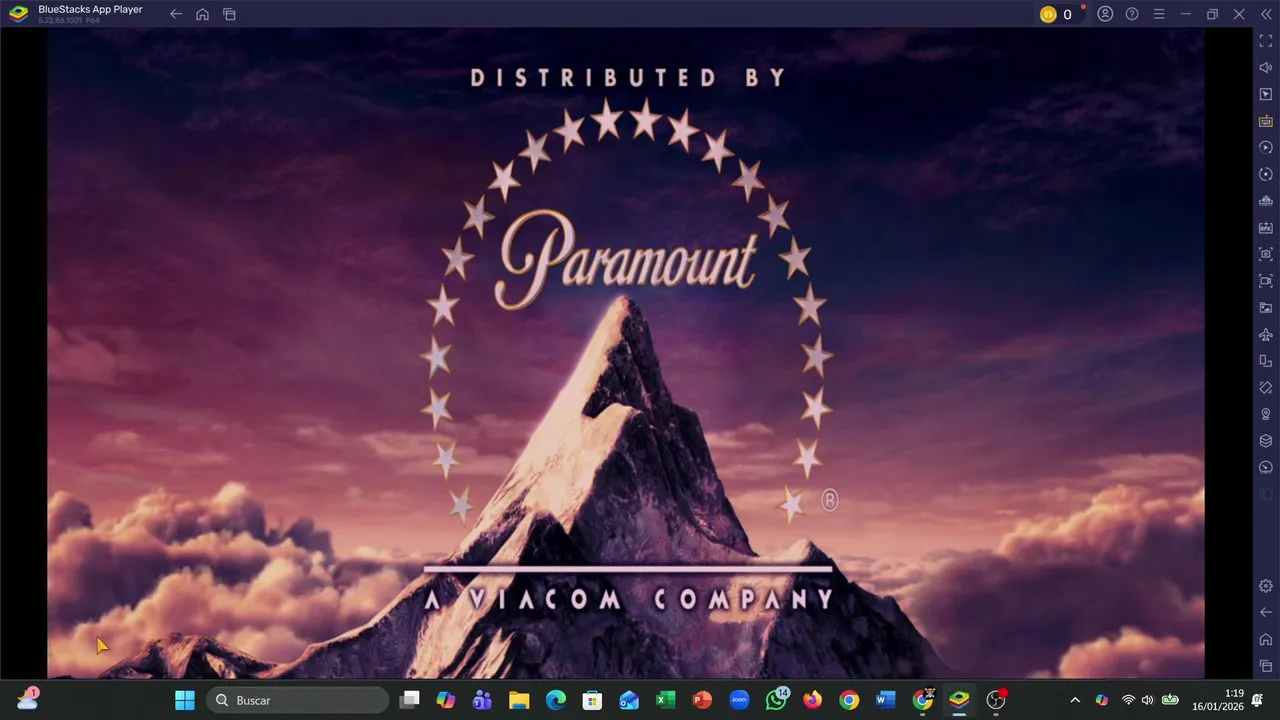Click the Android home icon in sidebar
1280x720 pixels.
click(x=1265, y=639)
